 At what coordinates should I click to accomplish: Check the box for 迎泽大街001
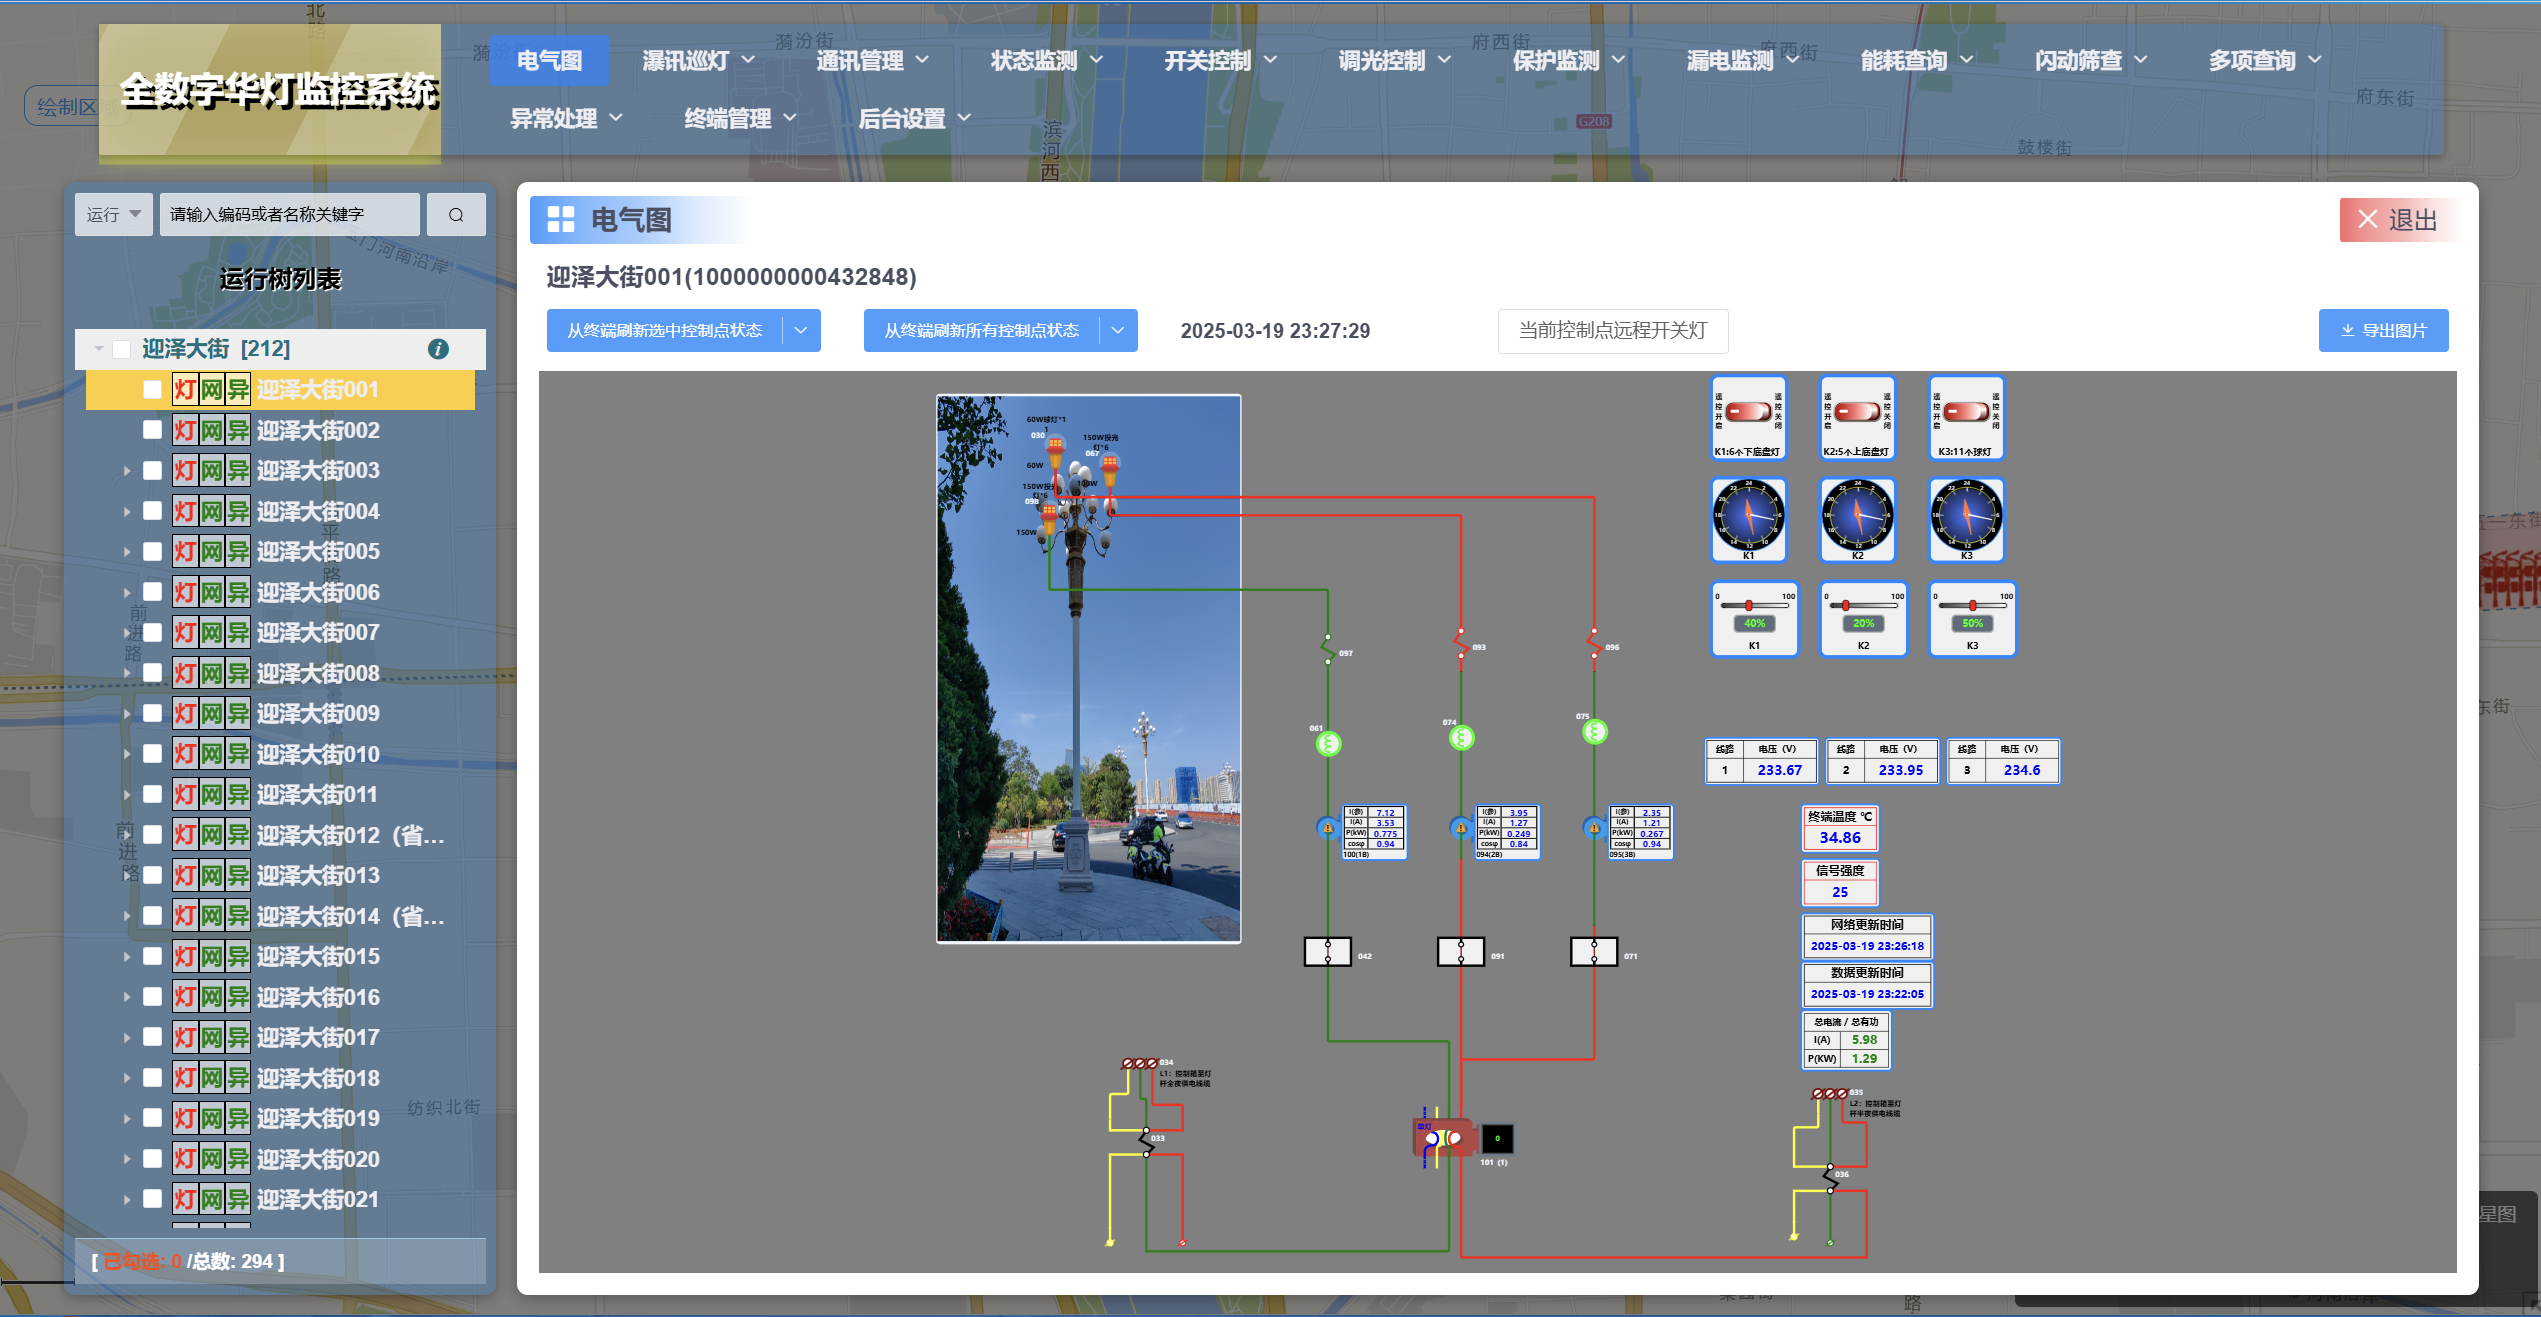coord(152,390)
